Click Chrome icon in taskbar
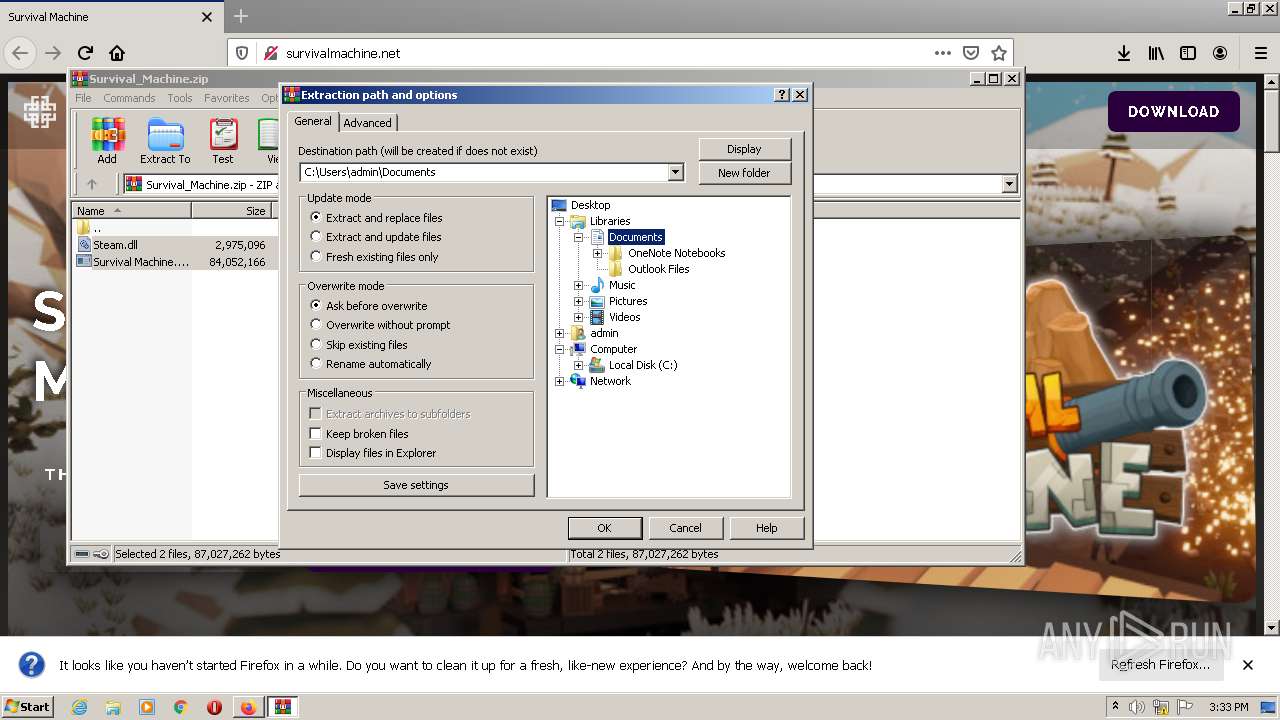The image size is (1280, 720). (x=181, y=707)
